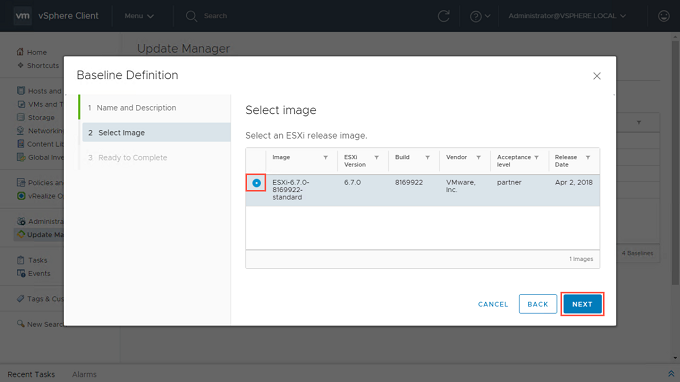Click the Global Inventory icon
This screenshot has width=680, height=382.
pos(21,157)
